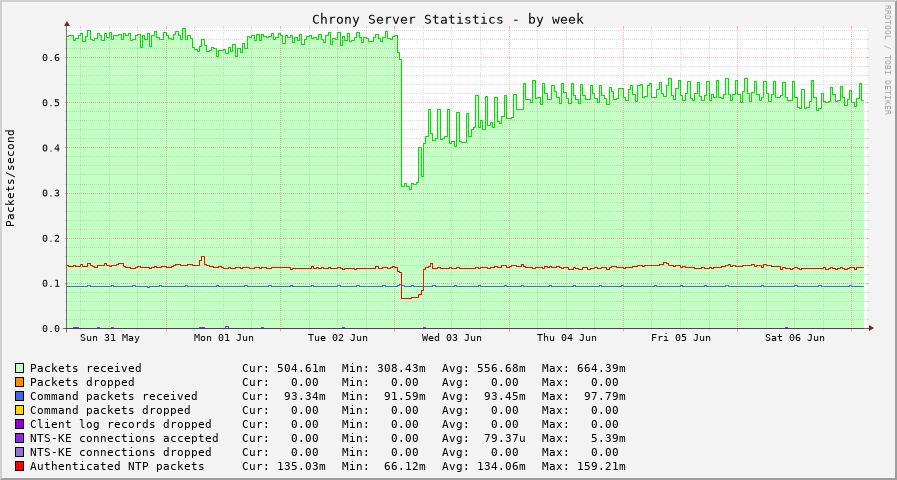
Task: Click the Packets received Min value 308.43m
Action: [x=401, y=368]
